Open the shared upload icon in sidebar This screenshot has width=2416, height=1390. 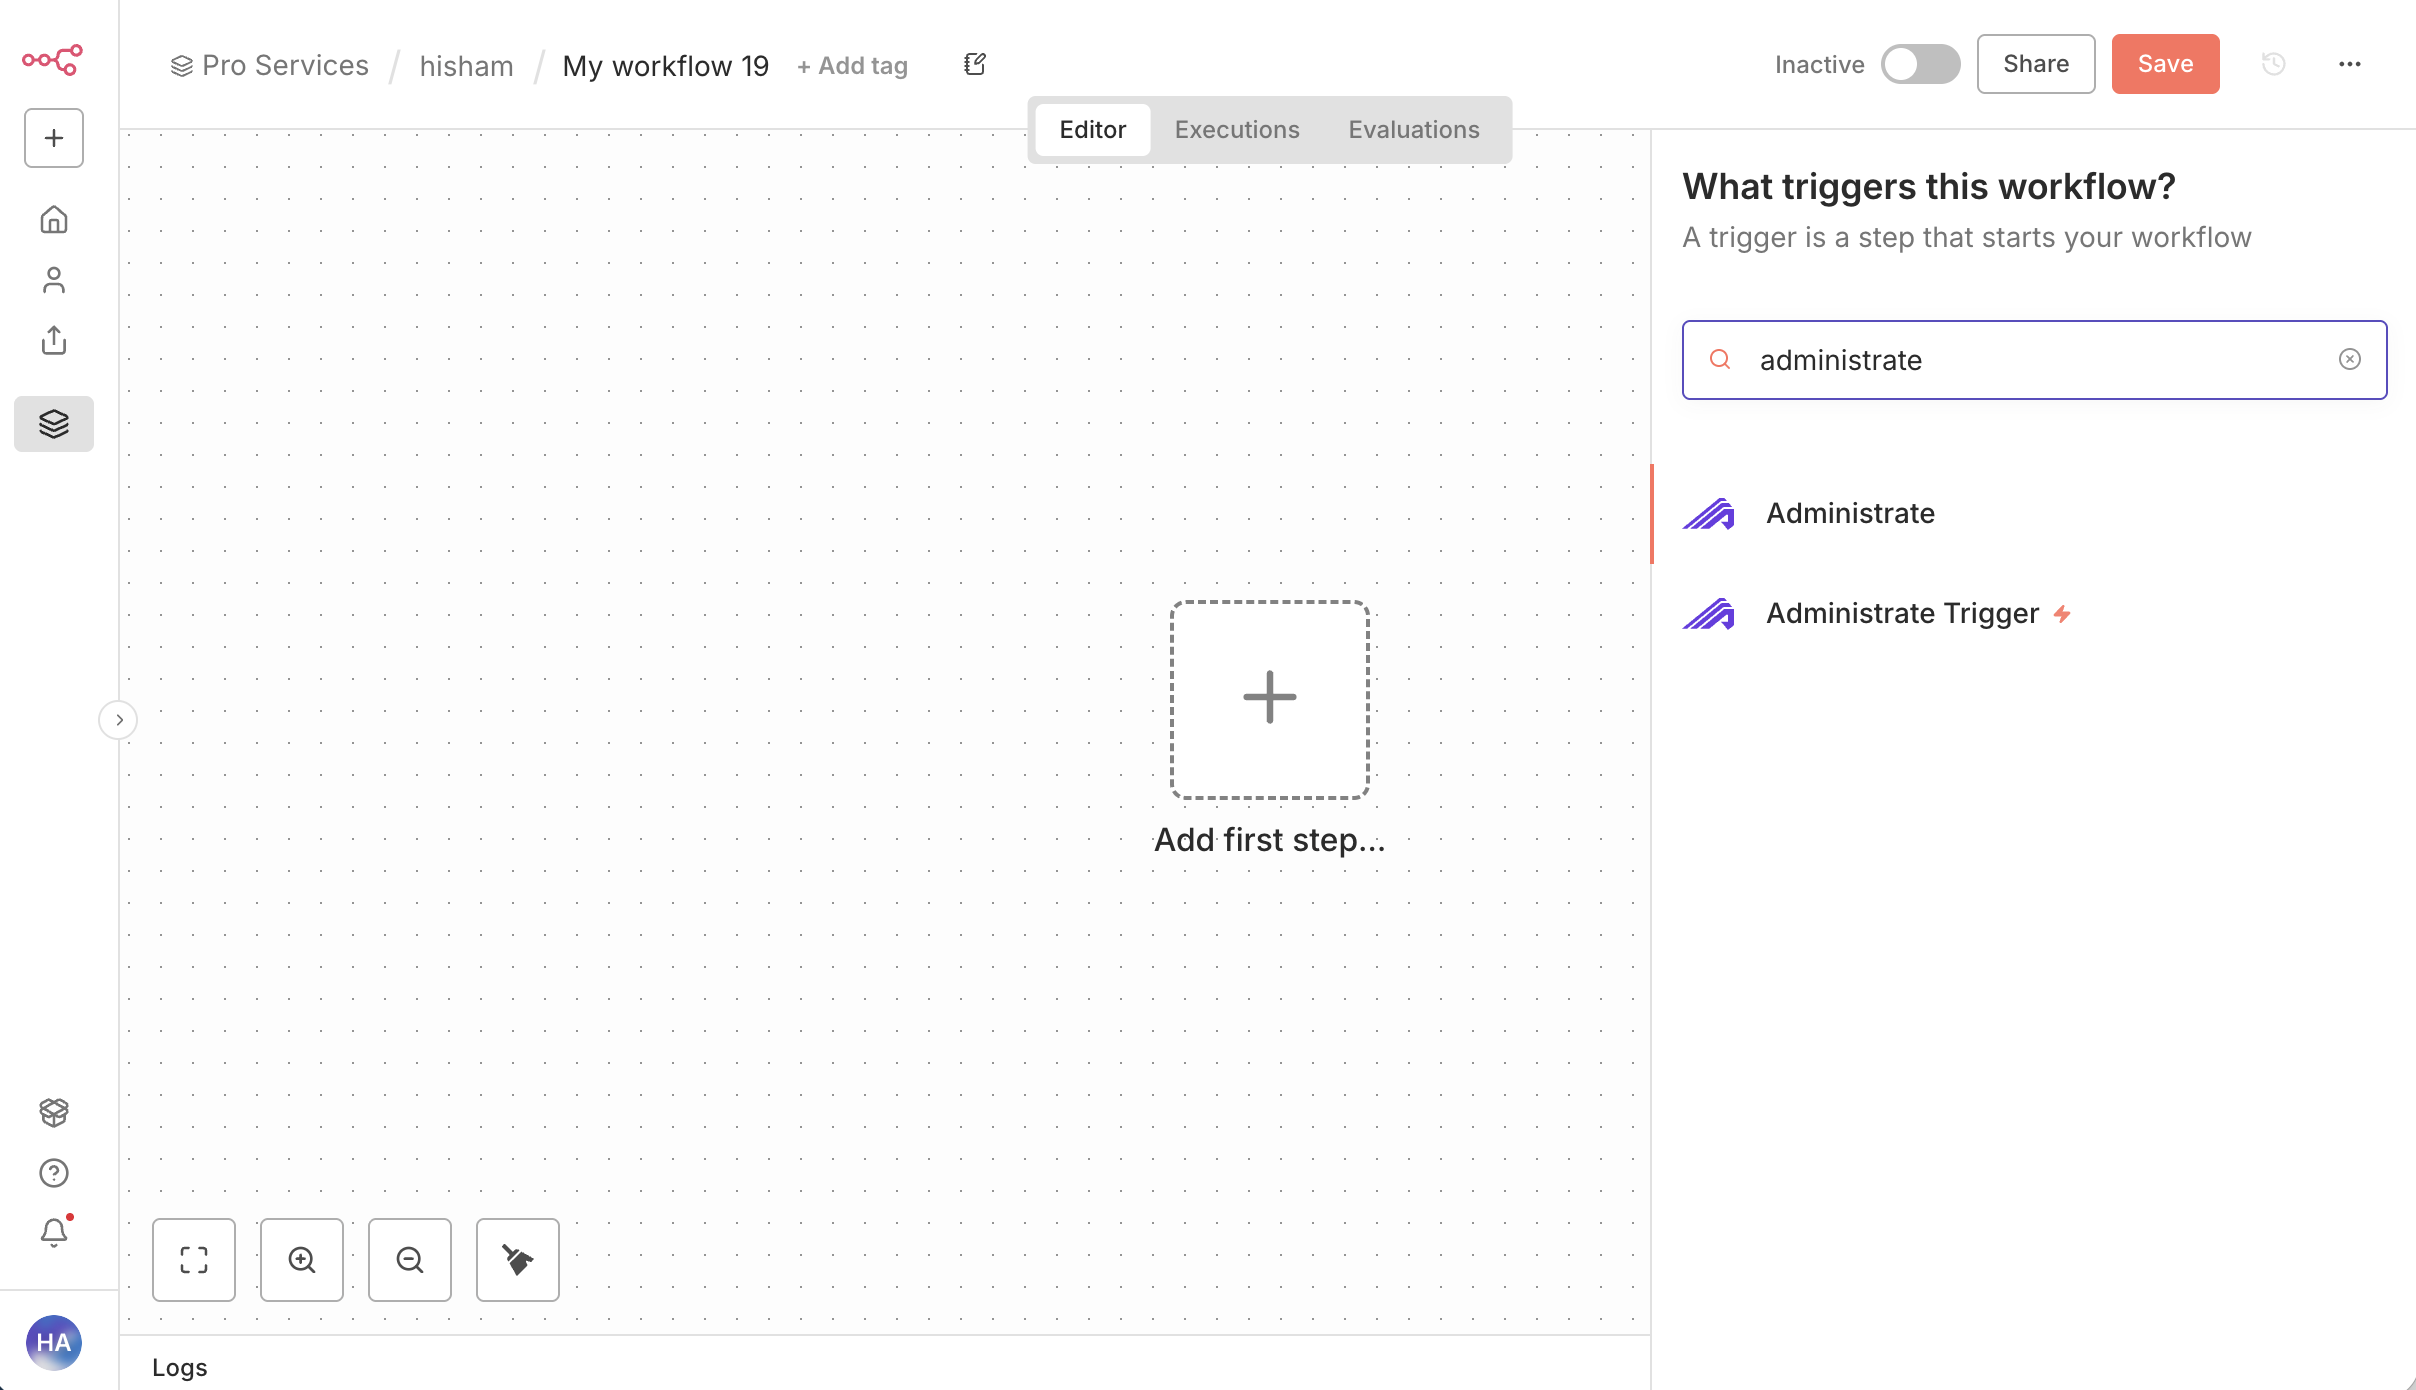(54, 340)
